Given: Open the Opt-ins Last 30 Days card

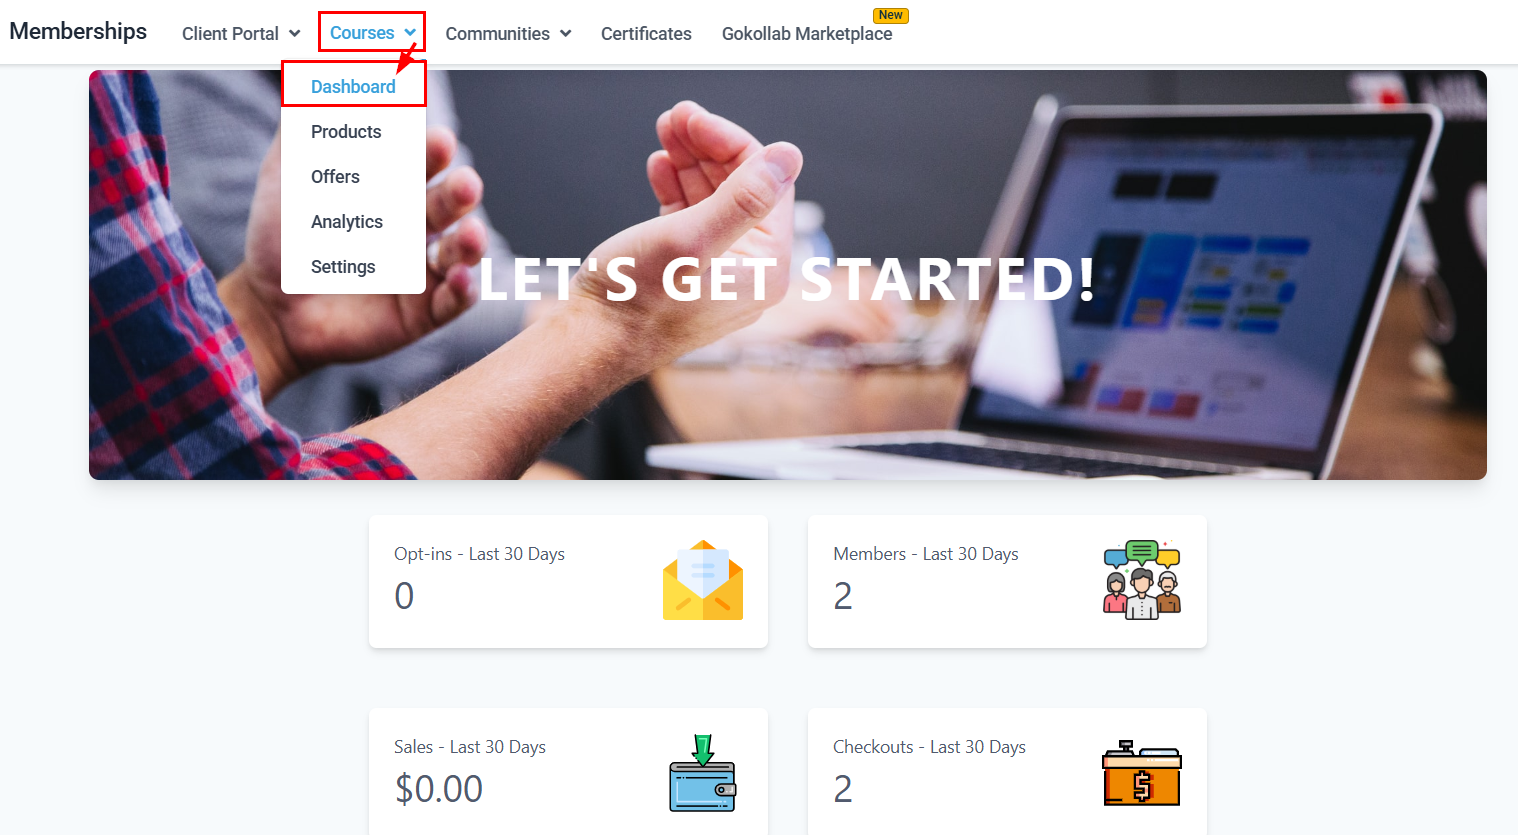Looking at the screenshot, I should 568,581.
